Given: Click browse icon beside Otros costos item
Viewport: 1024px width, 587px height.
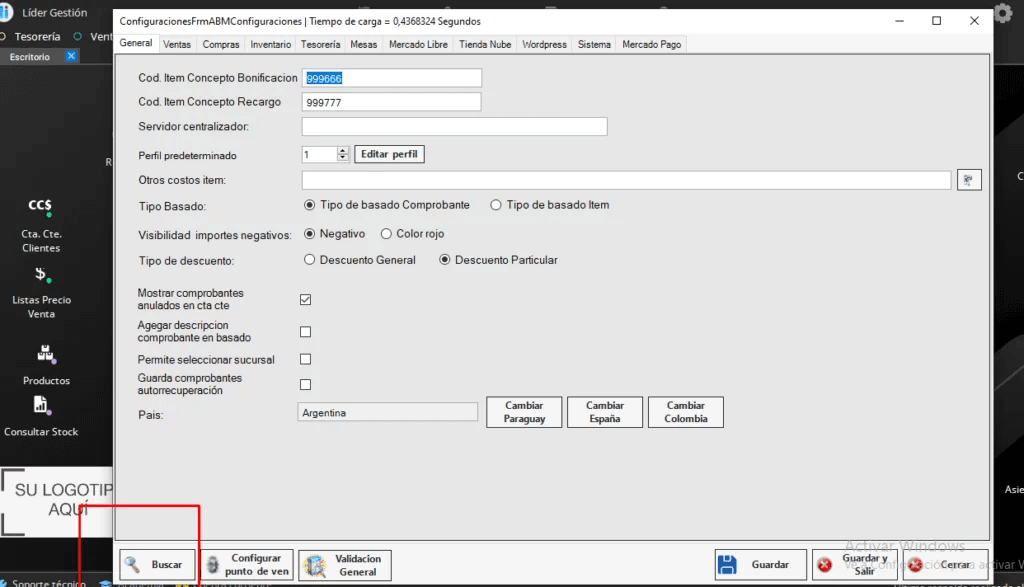Looking at the screenshot, I should tap(969, 180).
